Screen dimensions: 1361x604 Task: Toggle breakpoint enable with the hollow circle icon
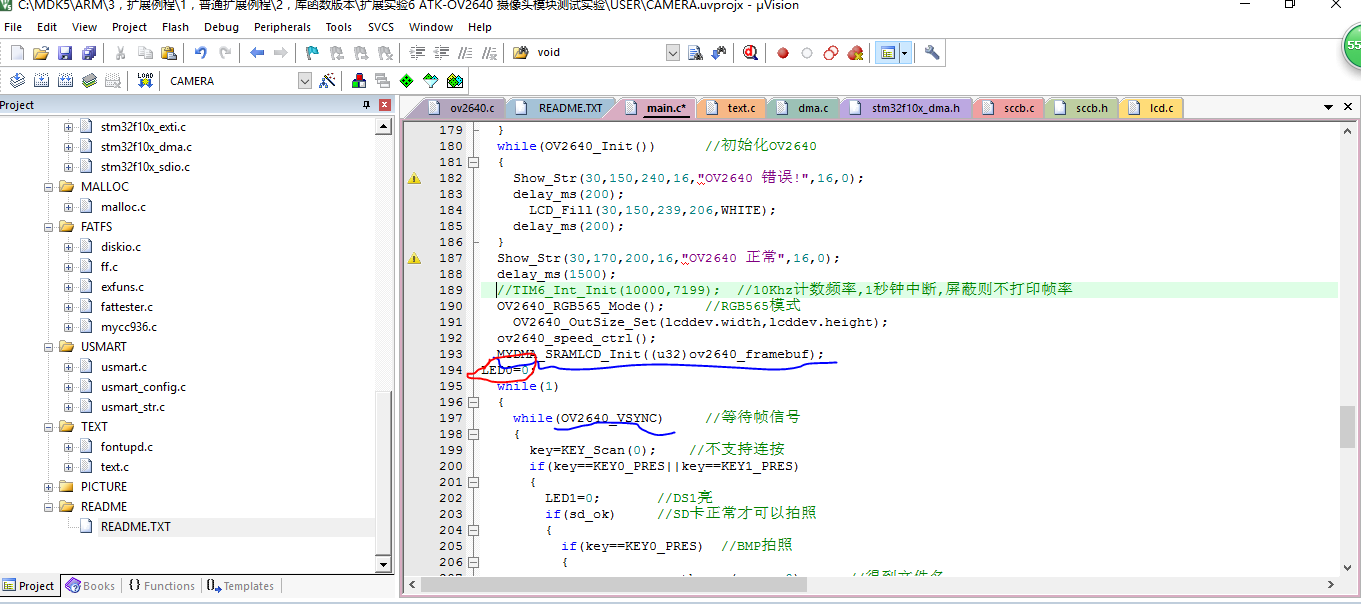(x=807, y=53)
